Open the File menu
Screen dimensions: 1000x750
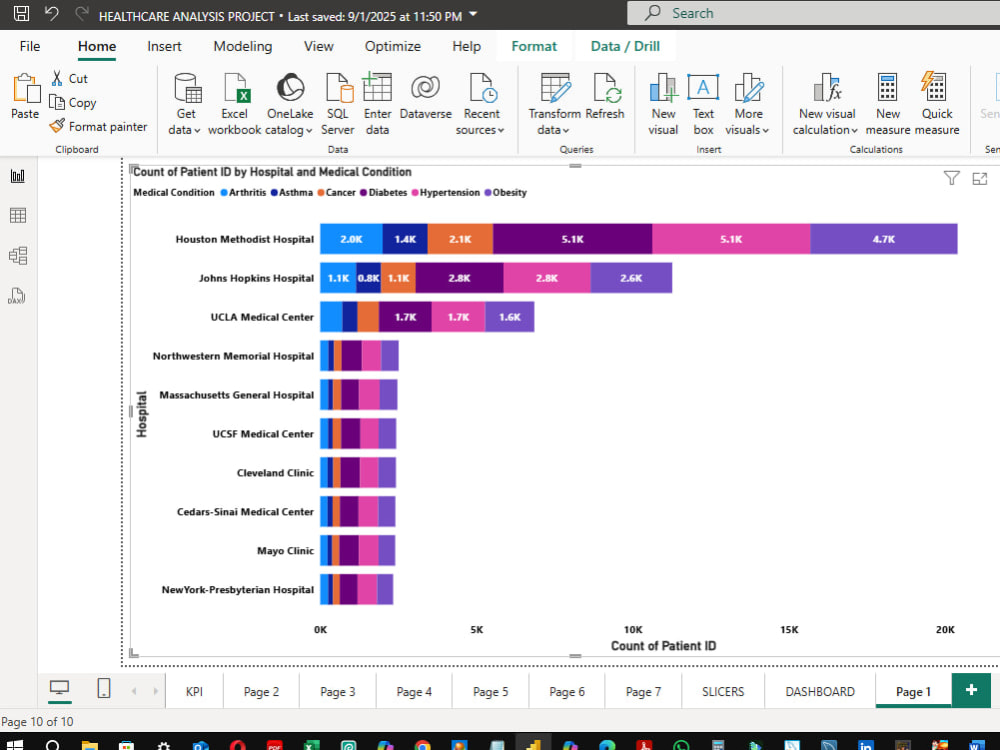point(30,46)
